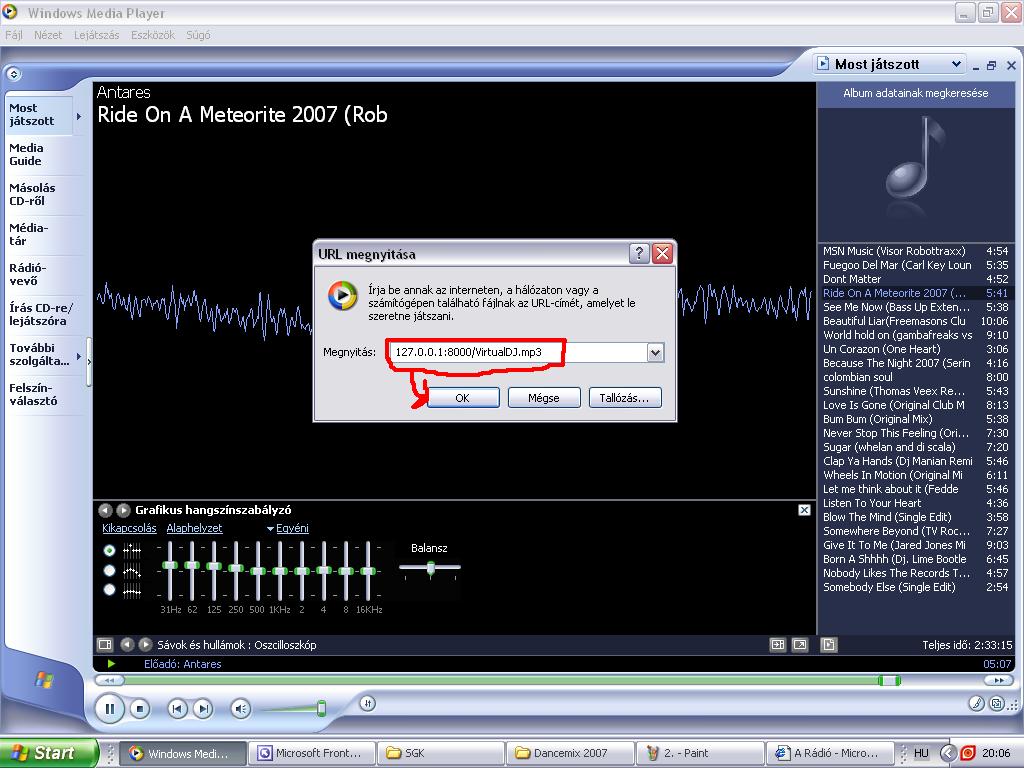The width and height of the screenshot is (1026, 770).
Task: Click the Tallózás... browse button
Action: pos(625,397)
